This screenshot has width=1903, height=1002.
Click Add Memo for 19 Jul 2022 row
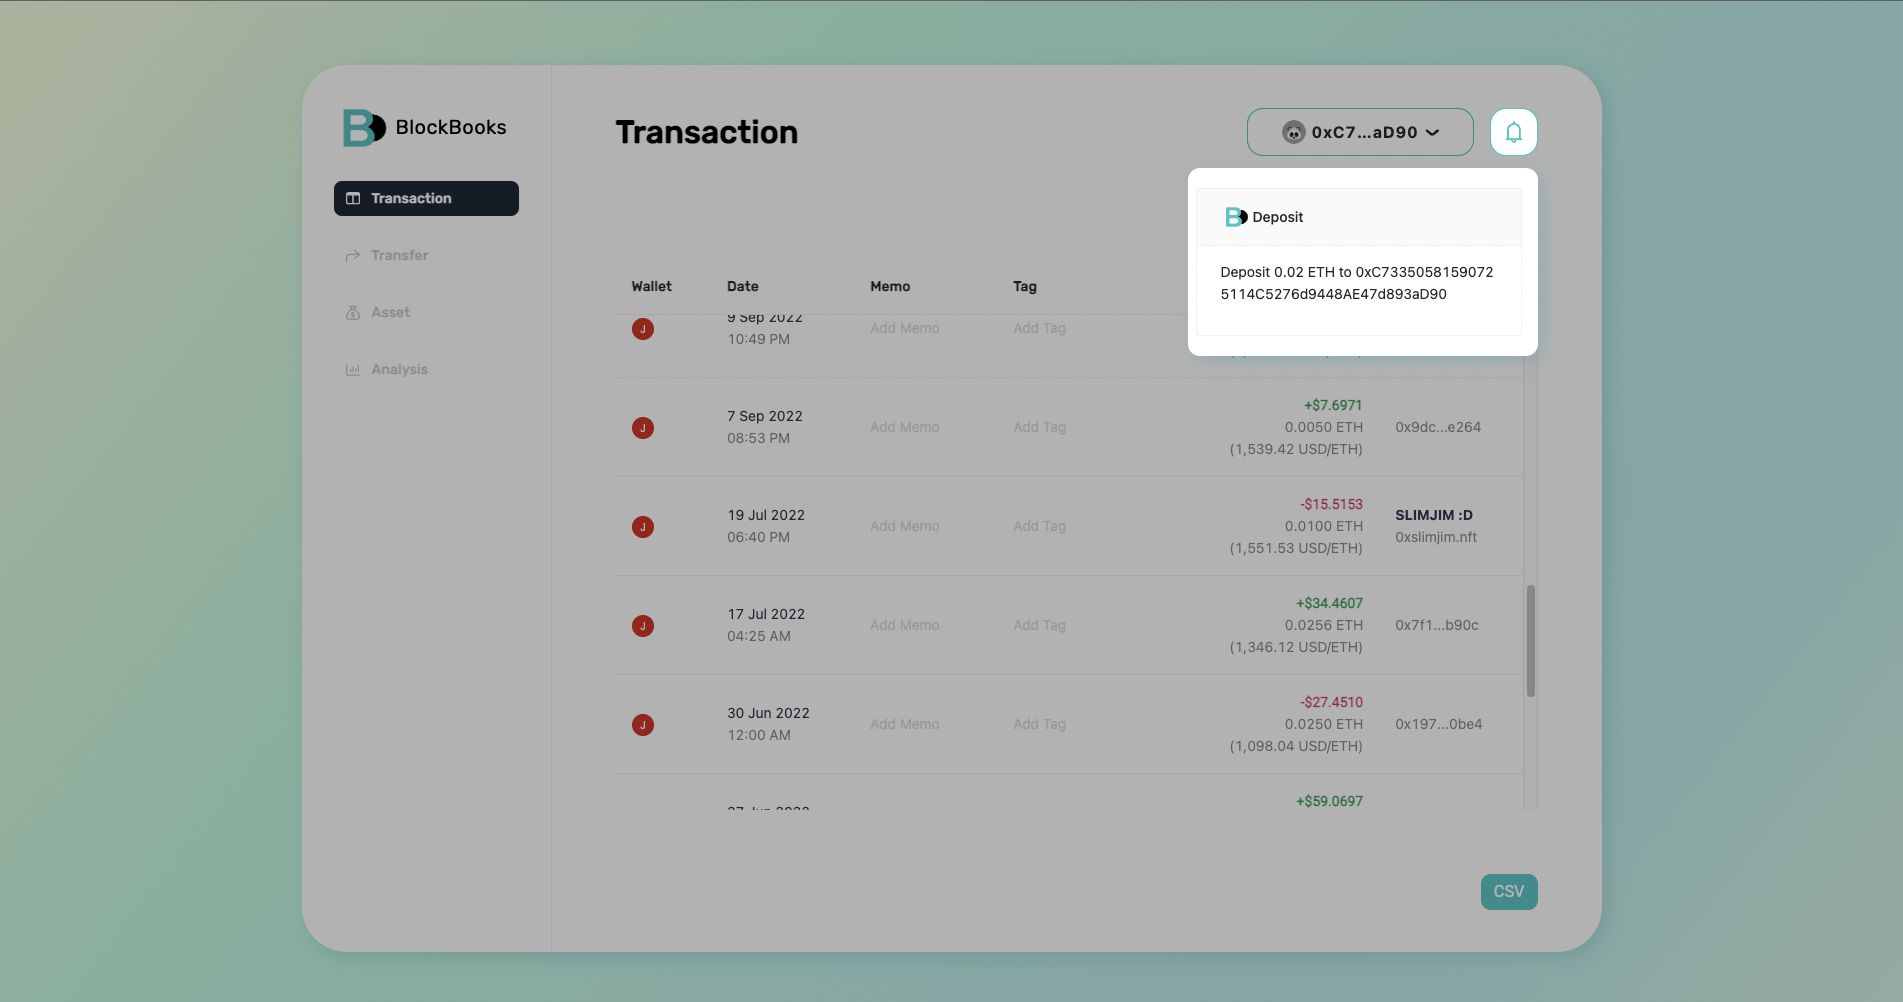coord(905,526)
